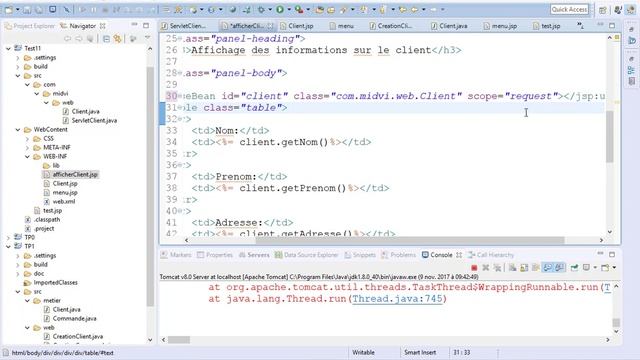This screenshot has height=360, width=640.
Task: Clear the console output icon
Action: coord(512,268)
